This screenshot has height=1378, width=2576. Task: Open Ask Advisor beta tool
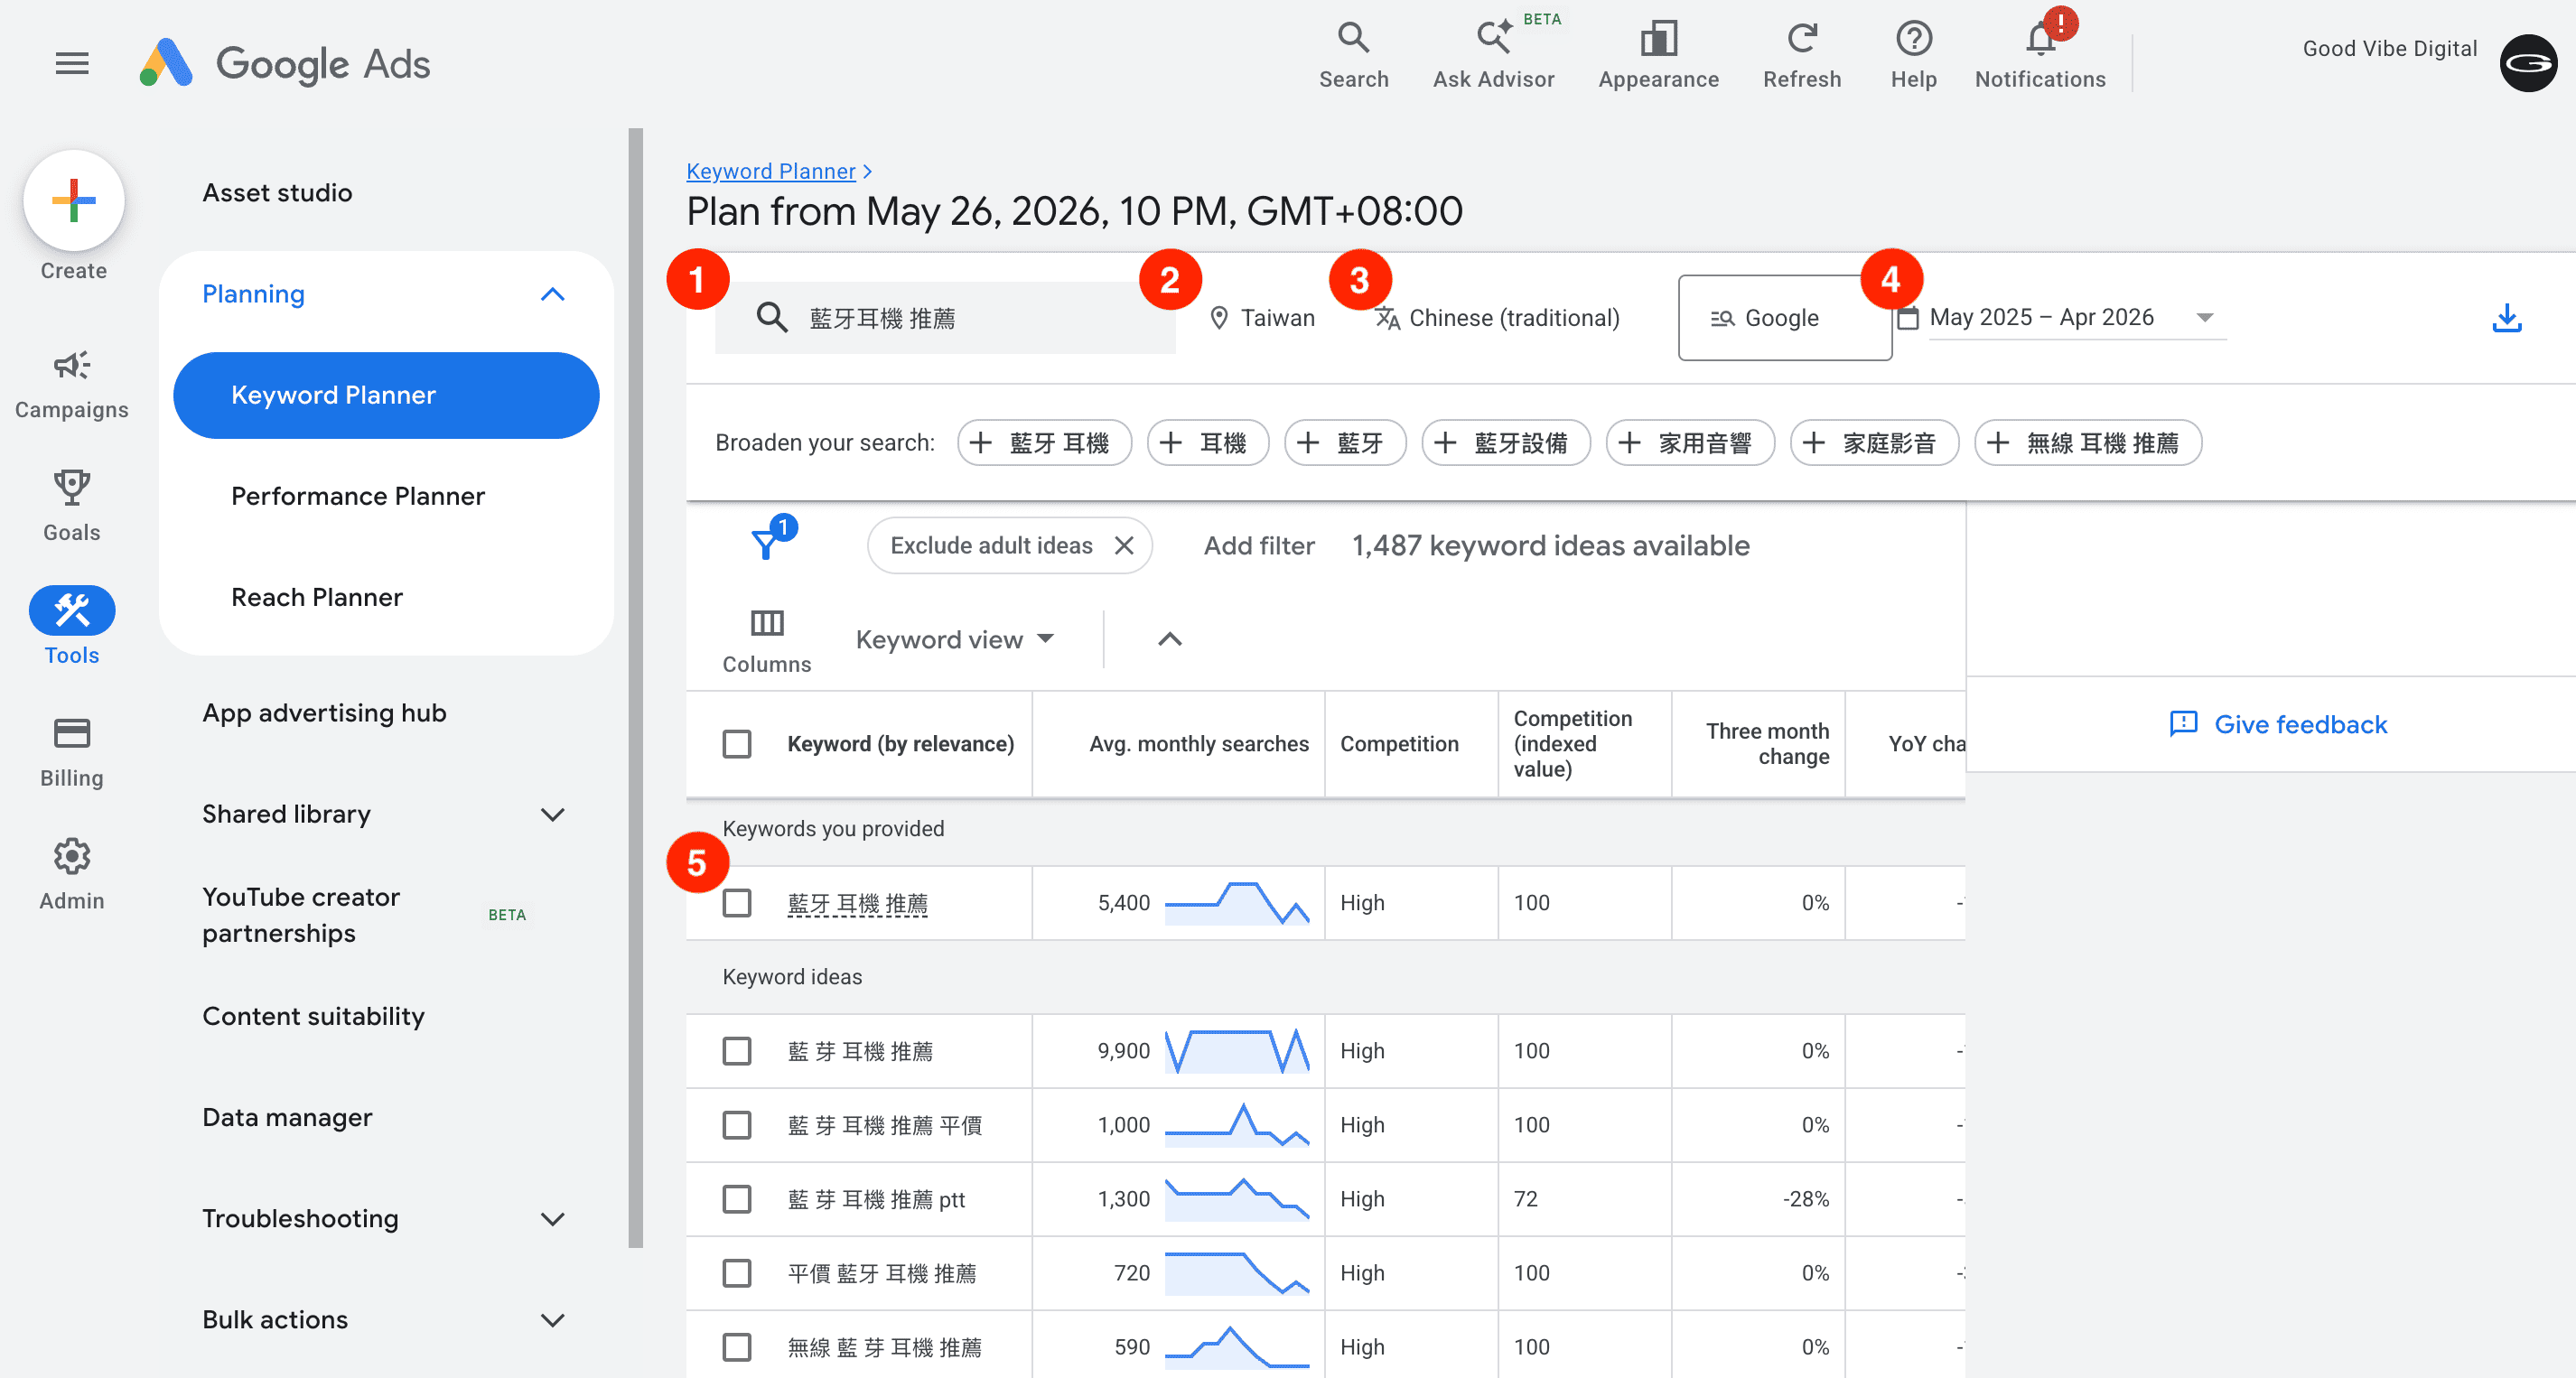[x=1493, y=56]
